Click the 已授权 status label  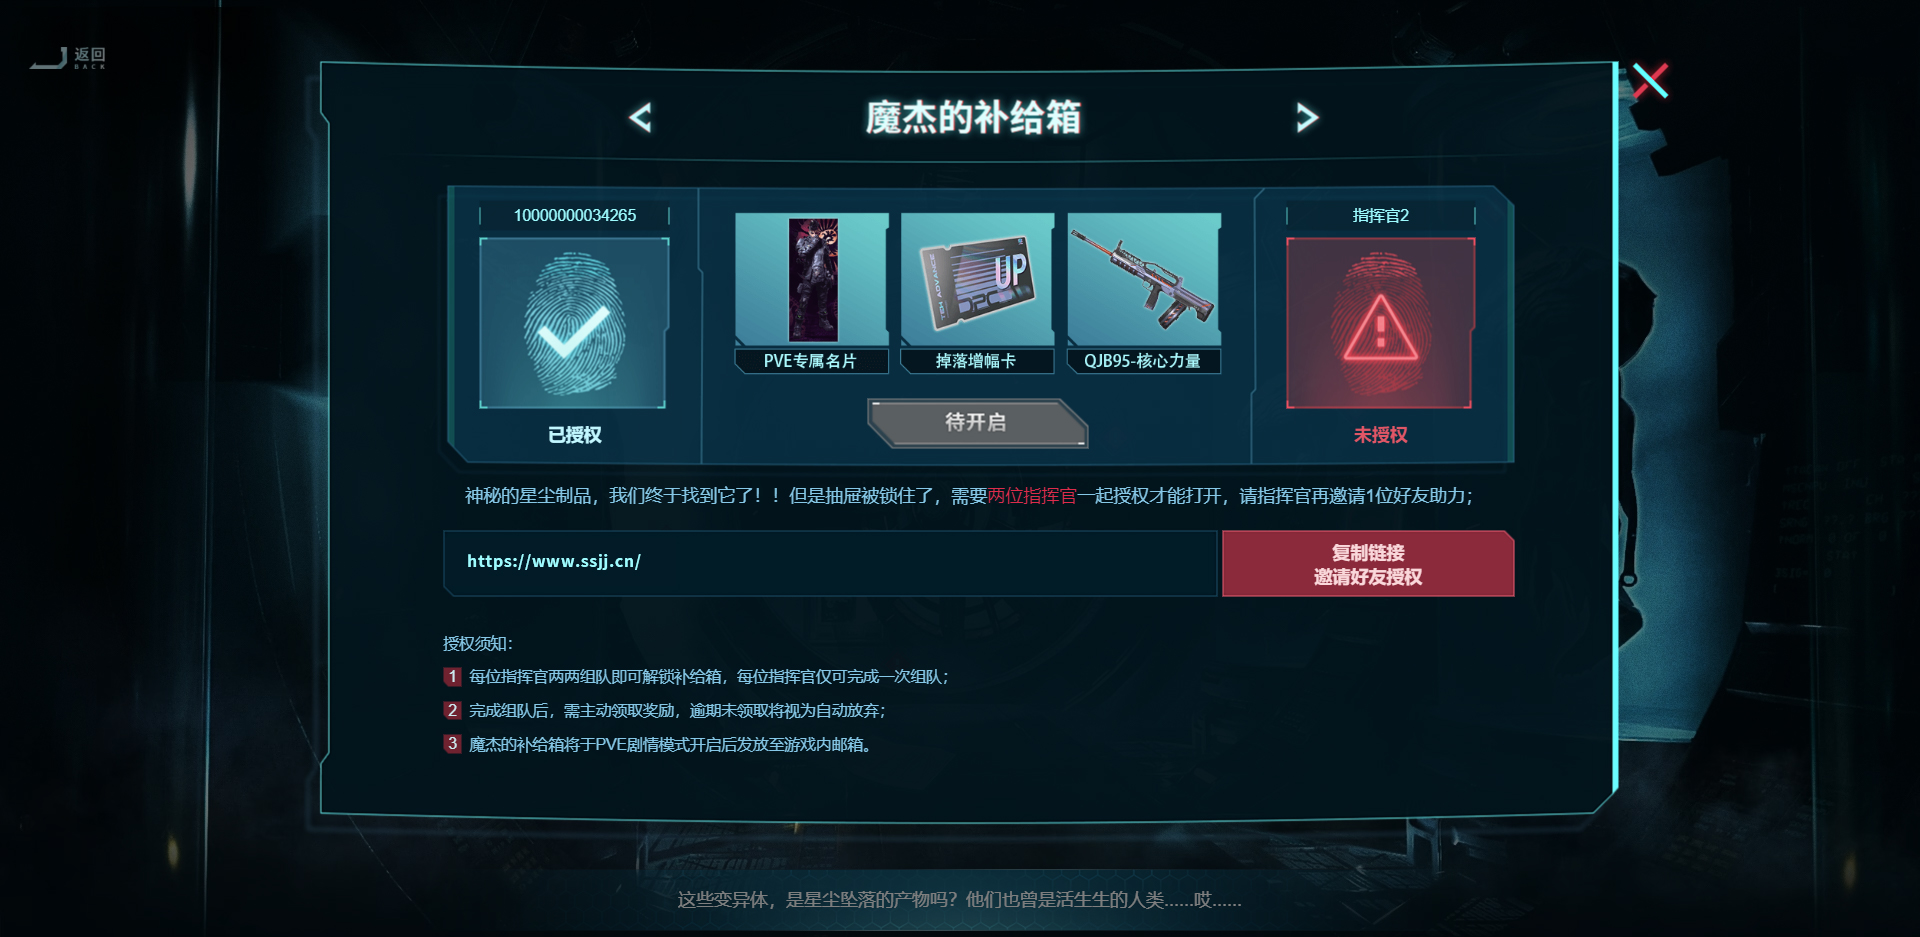pos(575,435)
